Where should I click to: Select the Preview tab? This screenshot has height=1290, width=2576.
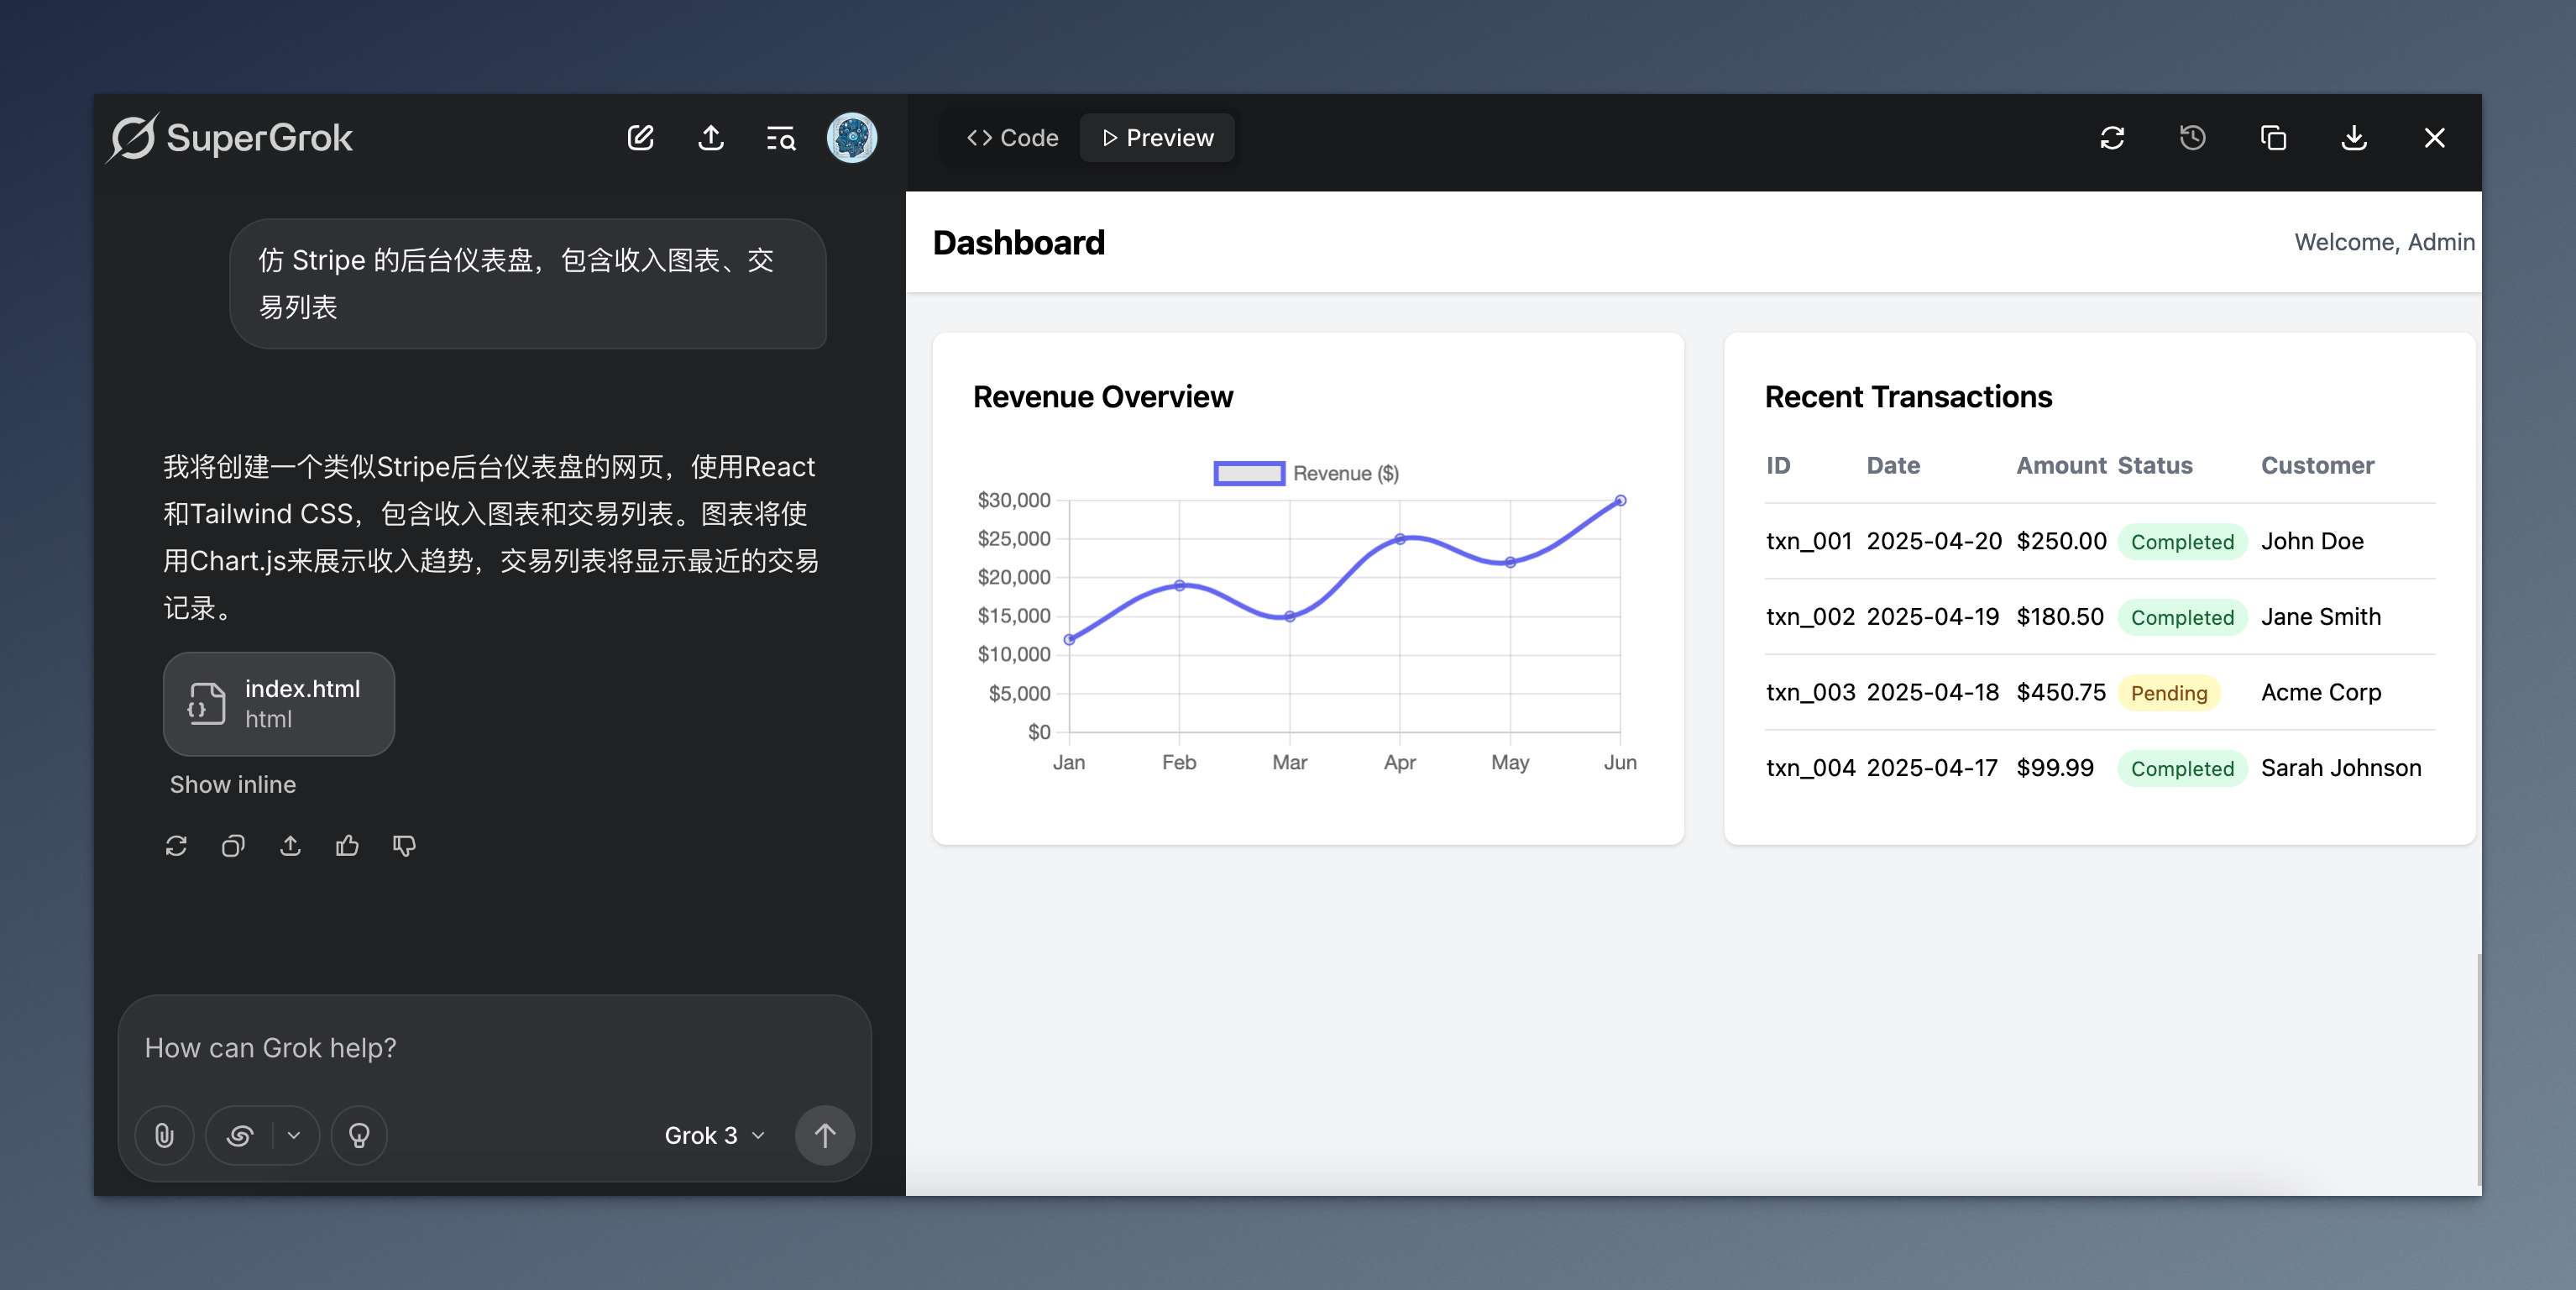click(1157, 138)
